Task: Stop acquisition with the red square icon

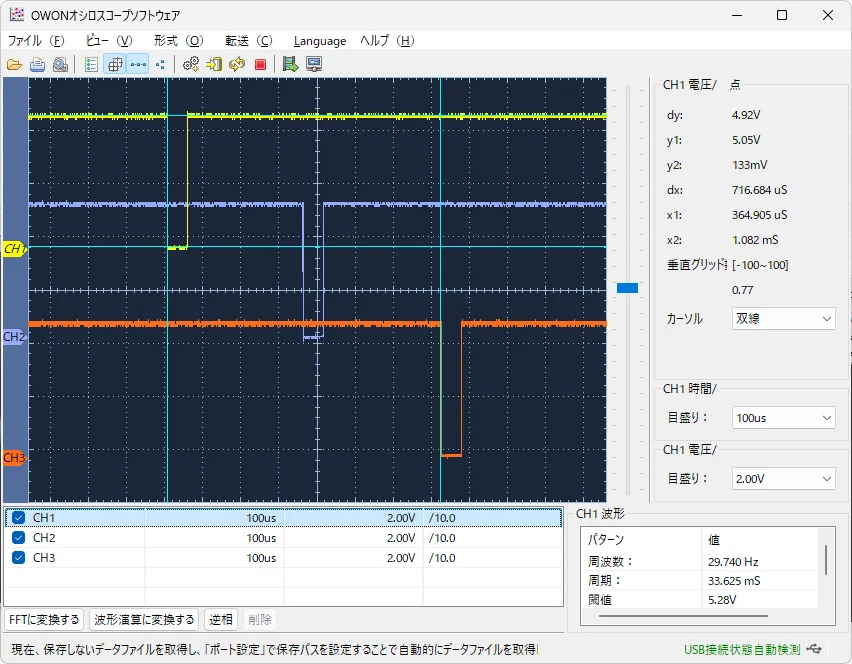Action: [x=260, y=65]
